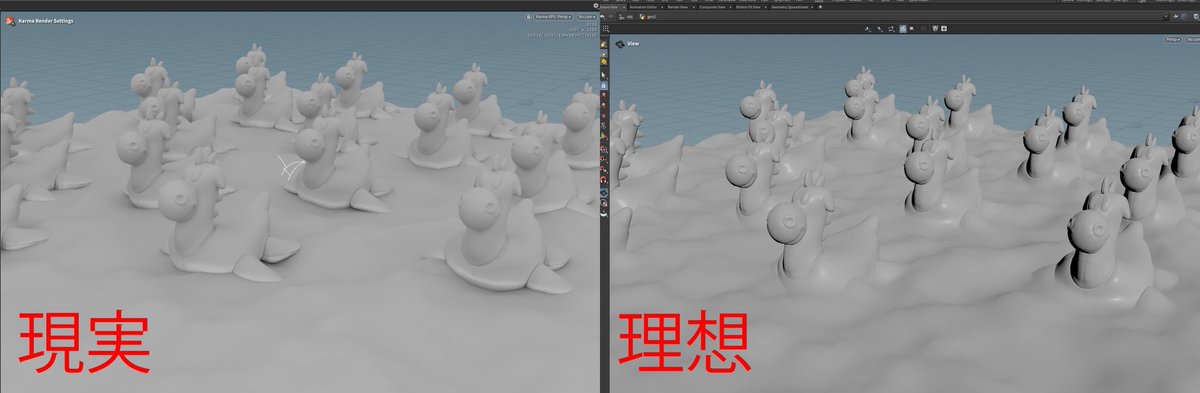1200x393 pixels.
Task: Open the Motion FX View tab
Action: 748,7
